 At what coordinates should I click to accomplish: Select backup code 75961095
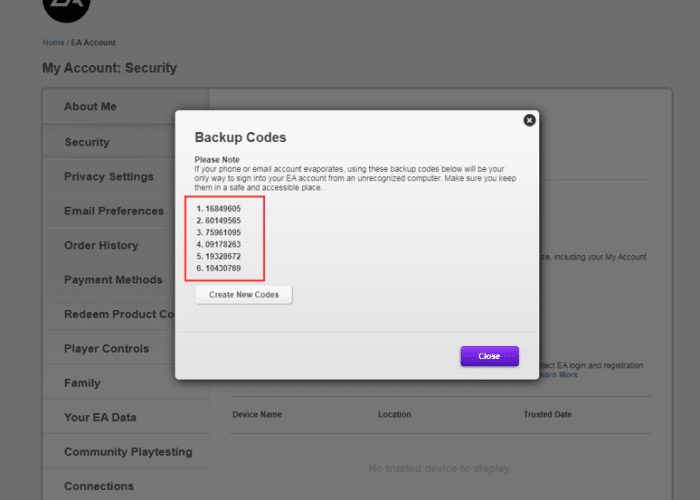coord(223,232)
